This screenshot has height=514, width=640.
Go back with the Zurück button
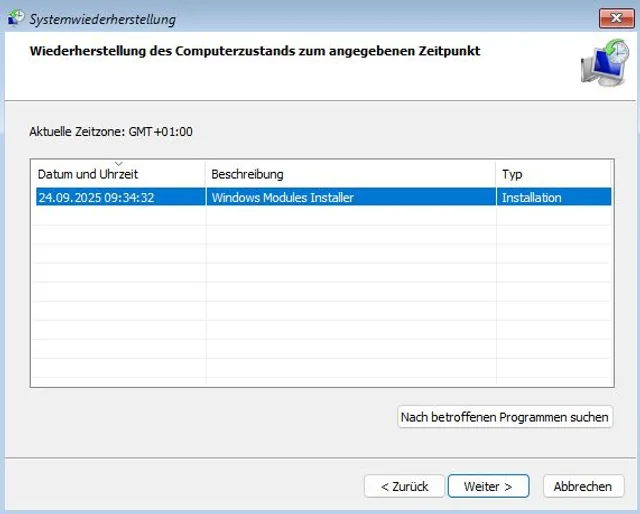404,486
